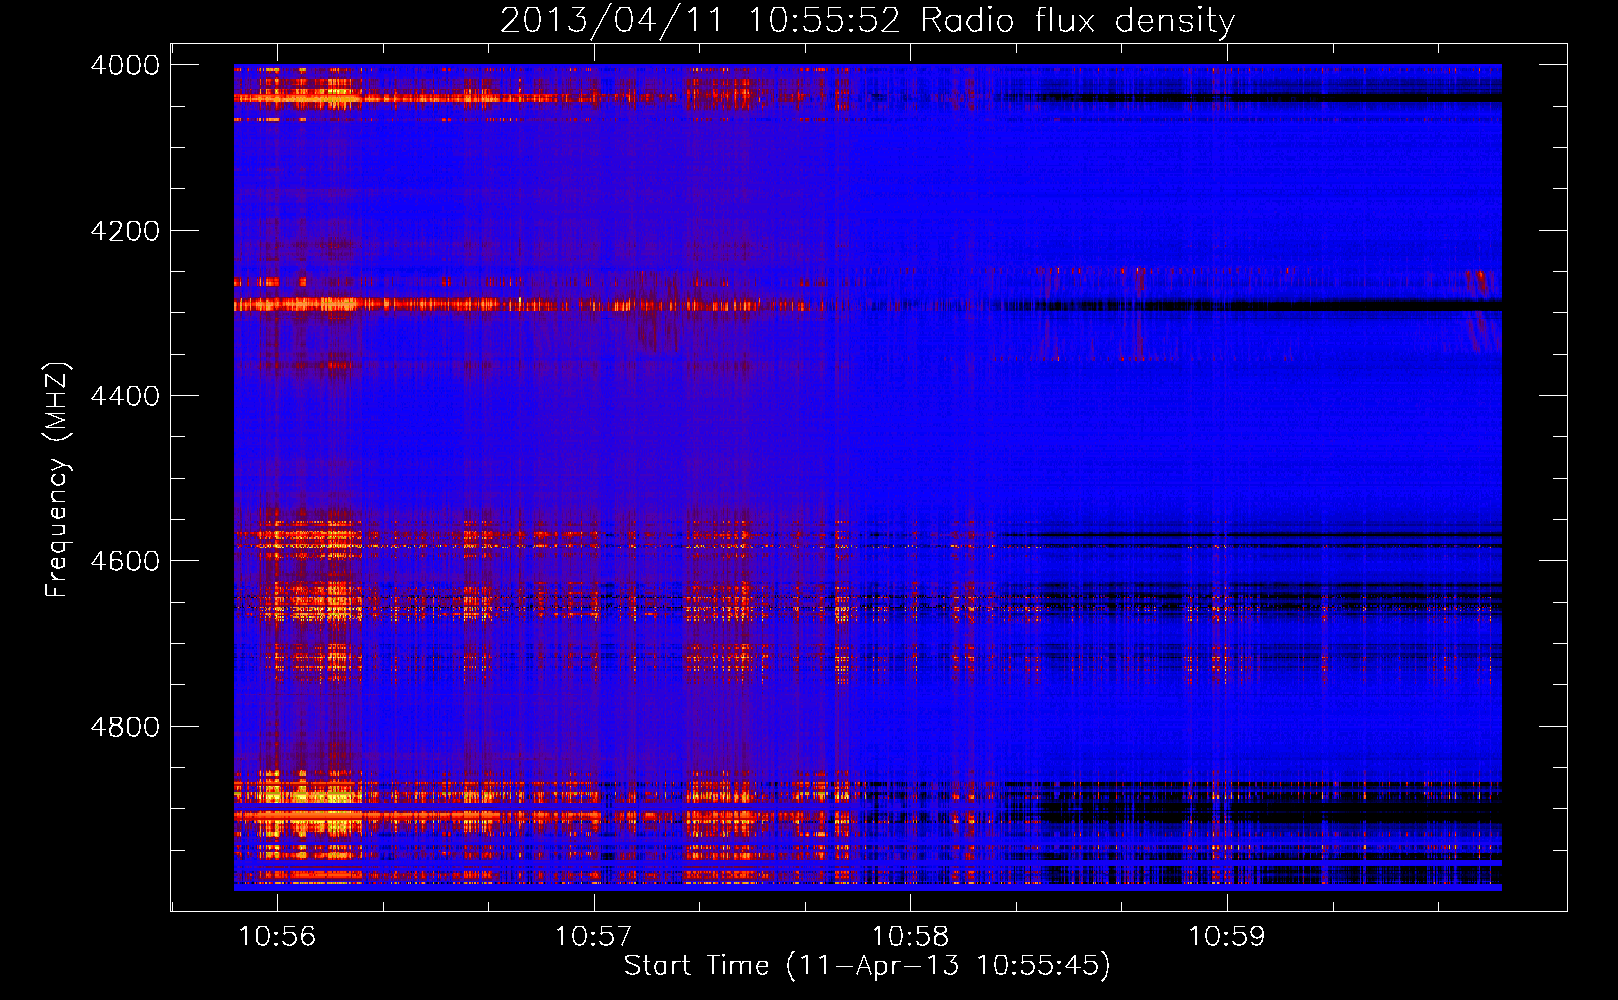This screenshot has height=1000, width=1618.
Task: Click the 4000 frequency axis label
Action: click(x=125, y=65)
